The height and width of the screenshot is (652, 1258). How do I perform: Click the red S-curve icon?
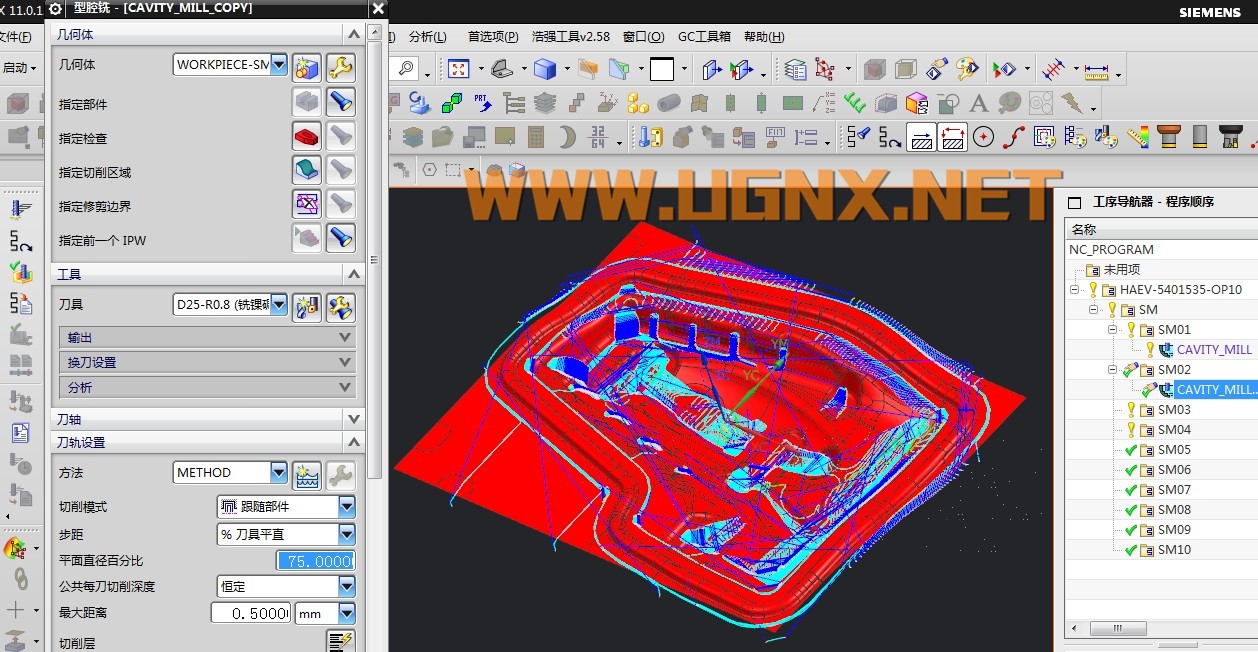click(1014, 137)
